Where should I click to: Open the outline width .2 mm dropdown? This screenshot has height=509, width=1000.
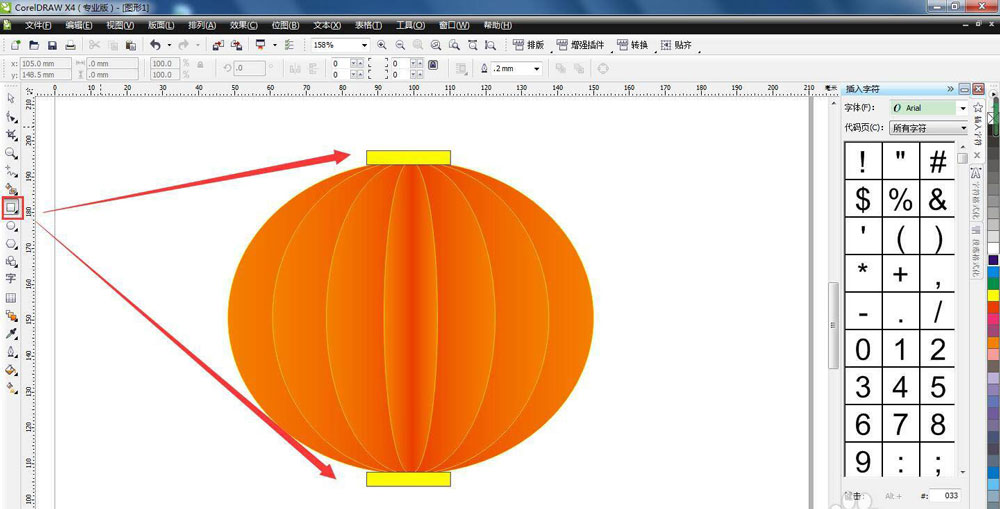pos(537,69)
